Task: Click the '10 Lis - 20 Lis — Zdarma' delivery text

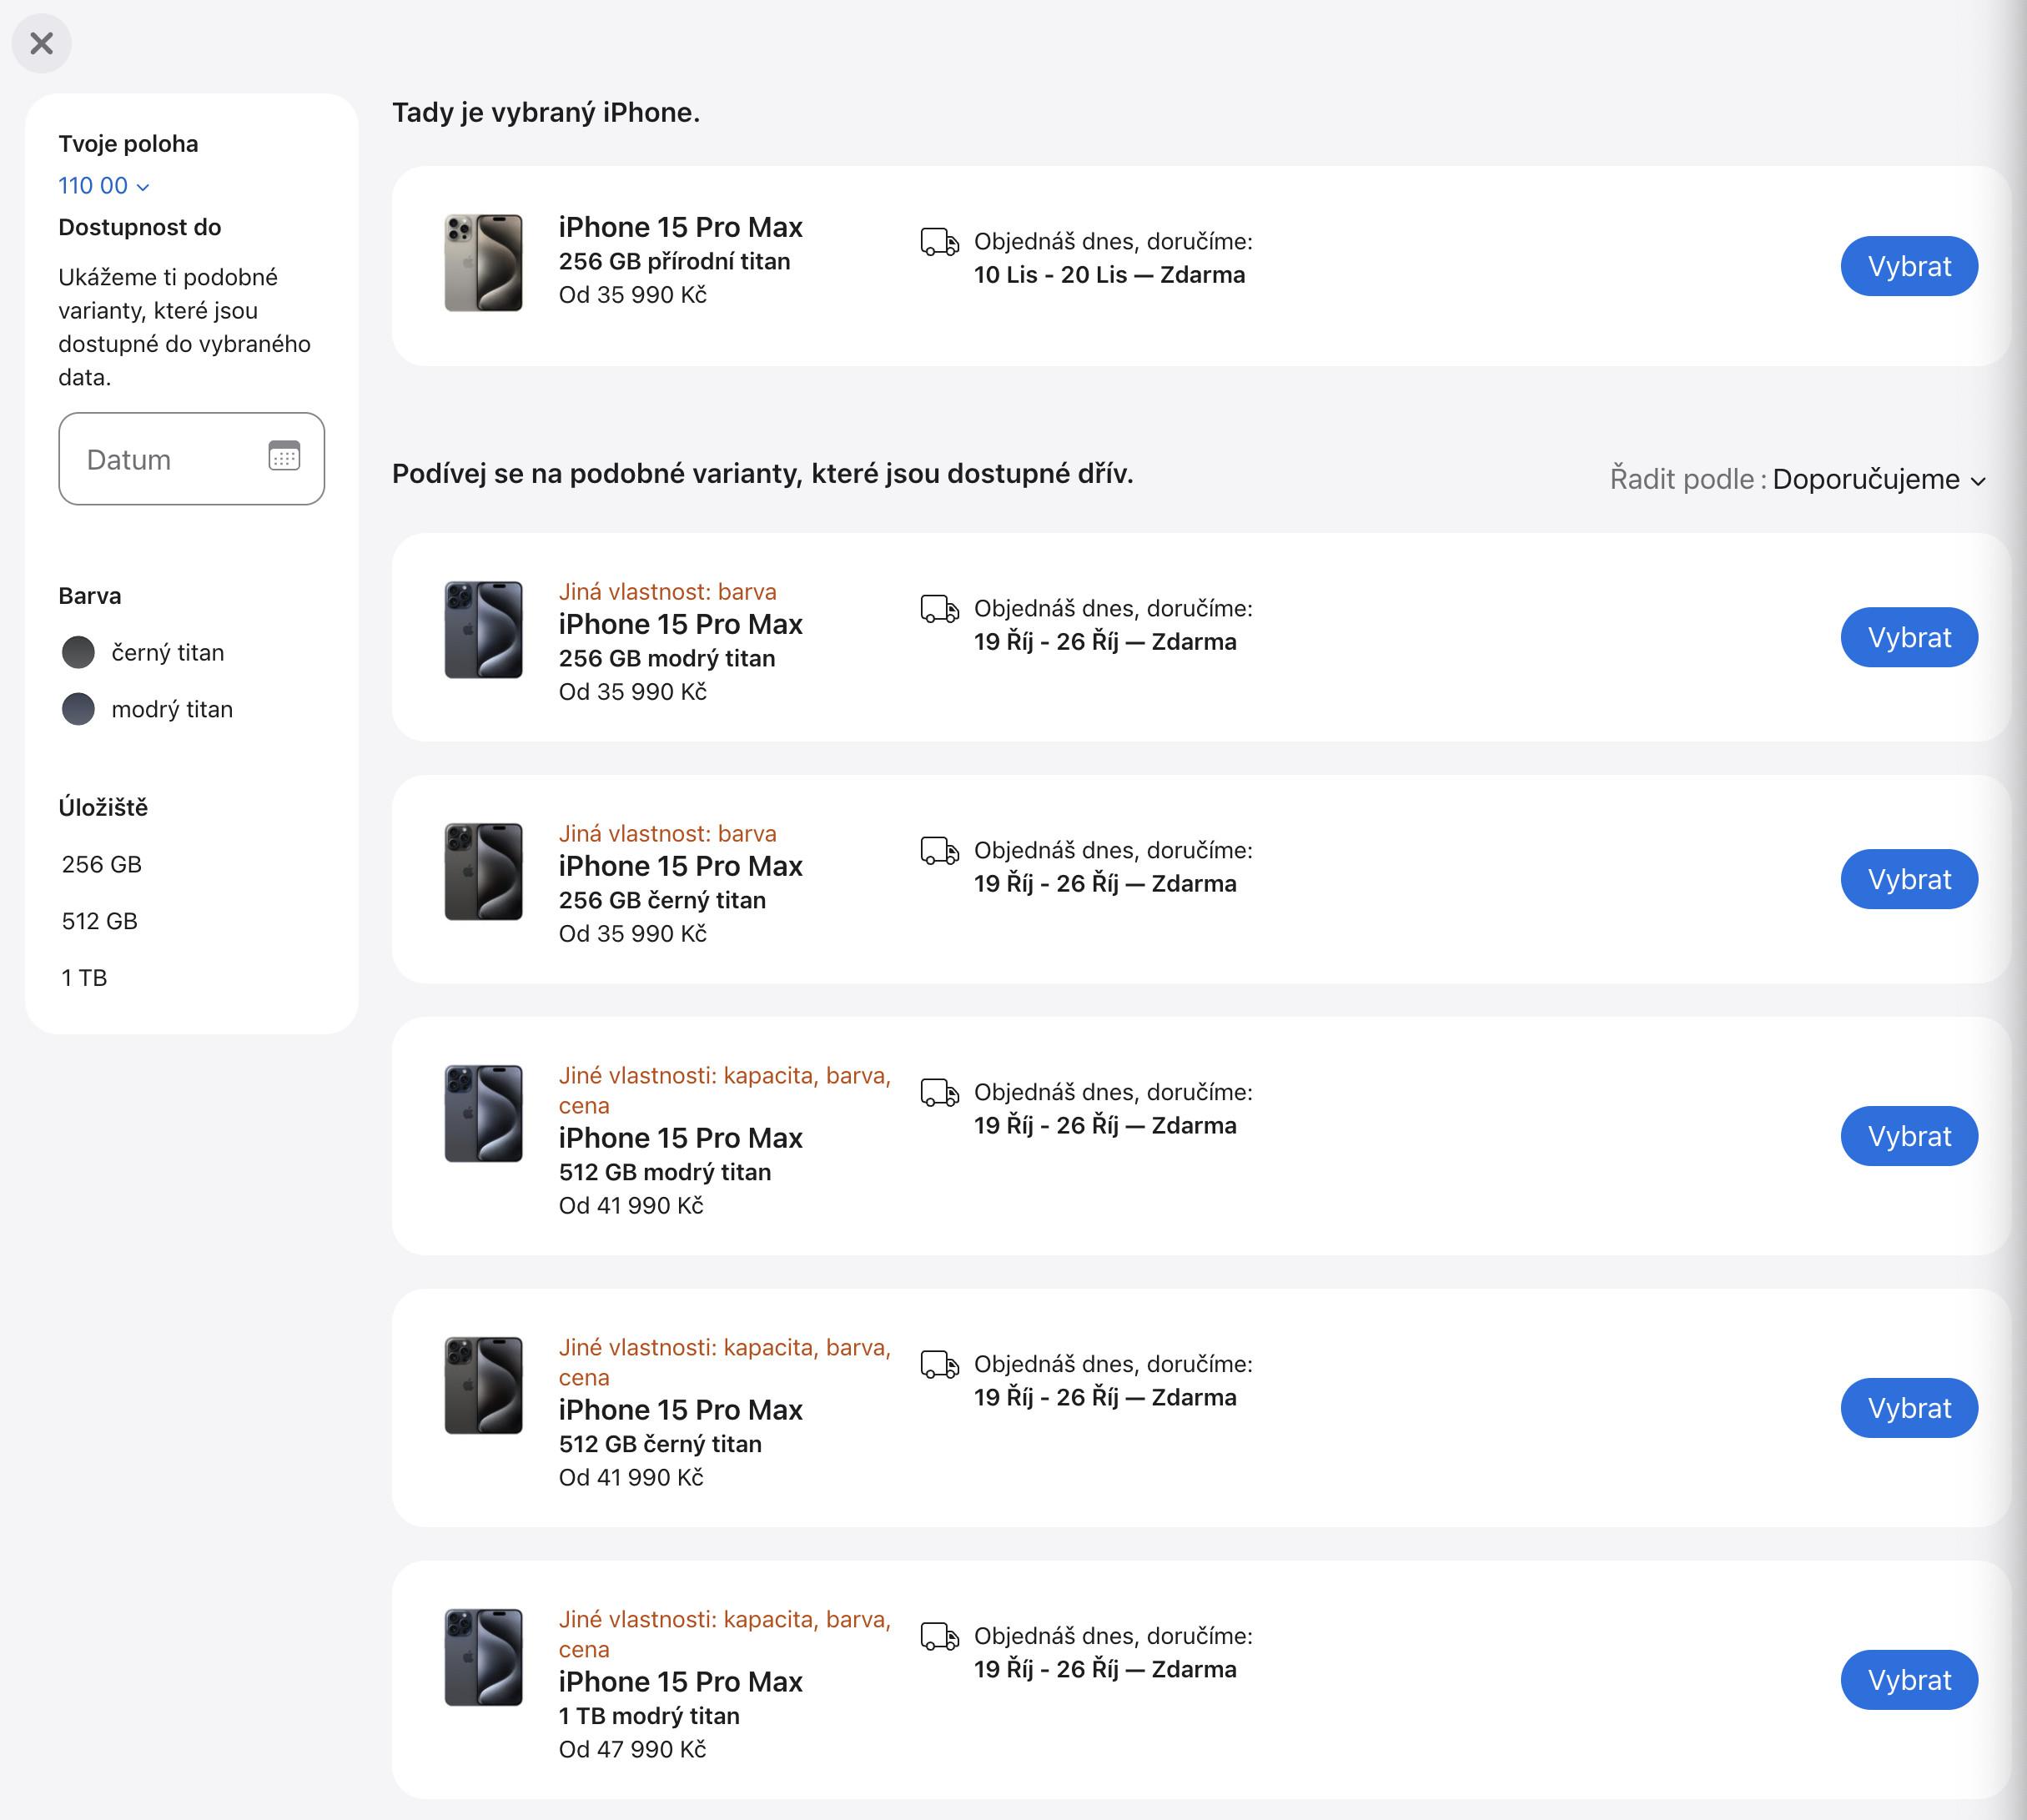Action: 1109,275
